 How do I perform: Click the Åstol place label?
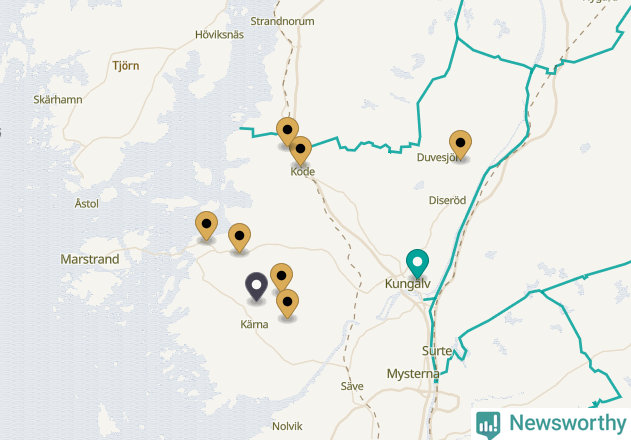(87, 203)
